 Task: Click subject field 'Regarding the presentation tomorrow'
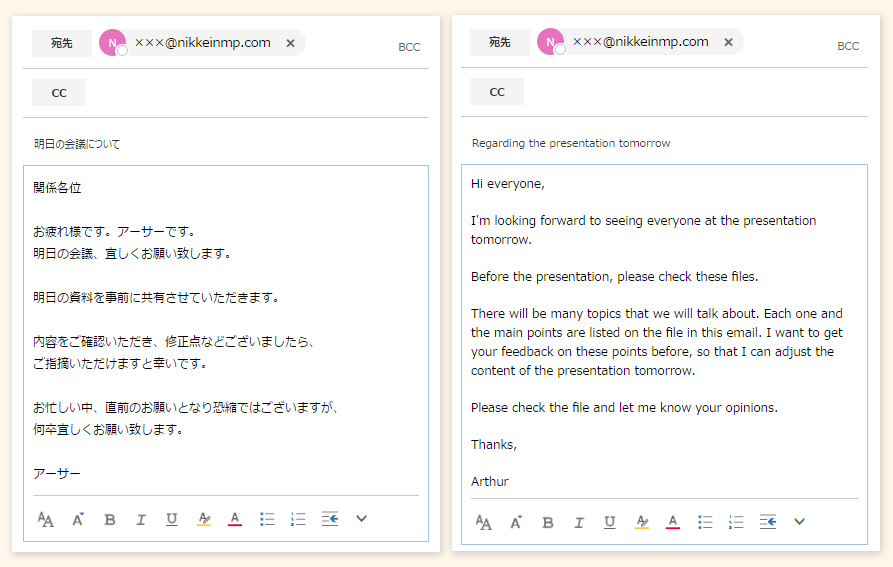coord(571,143)
